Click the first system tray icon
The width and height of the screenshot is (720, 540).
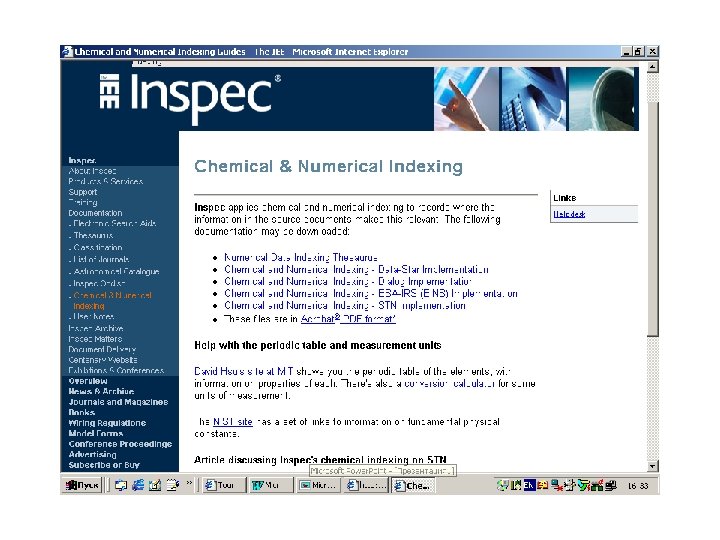click(502, 485)
